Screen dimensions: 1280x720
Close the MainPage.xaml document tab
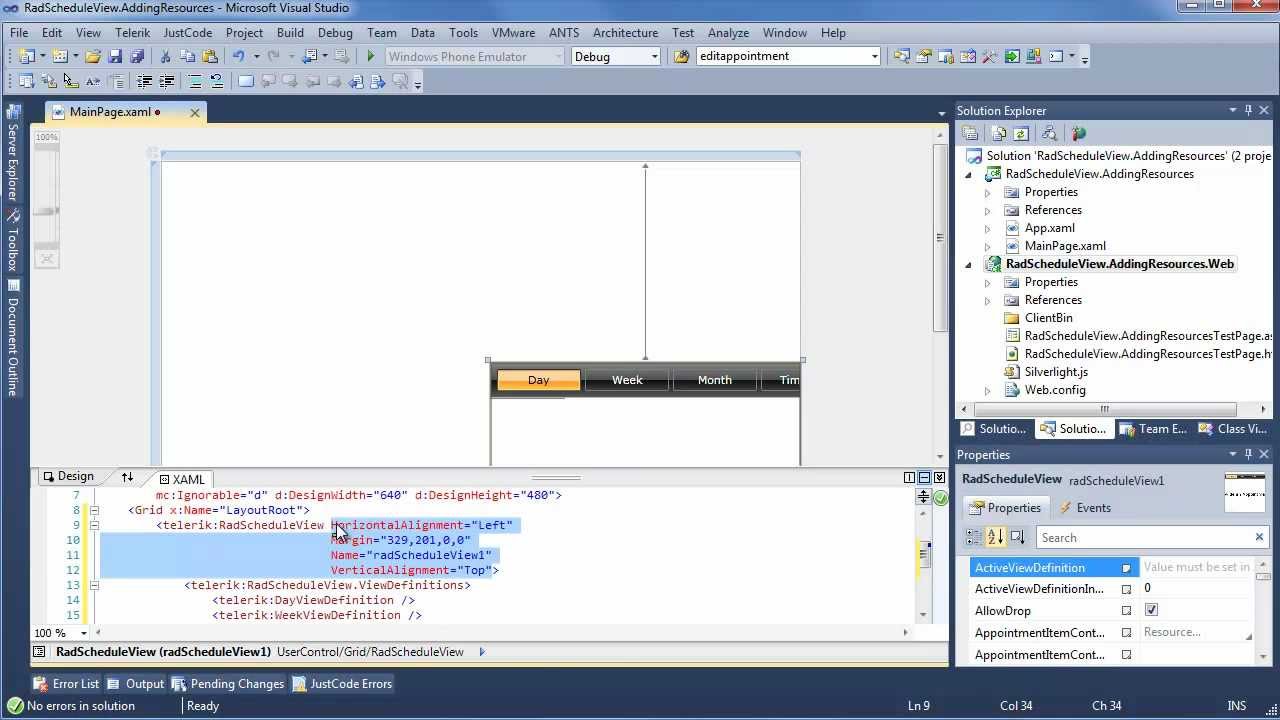(x=195, y=112)
